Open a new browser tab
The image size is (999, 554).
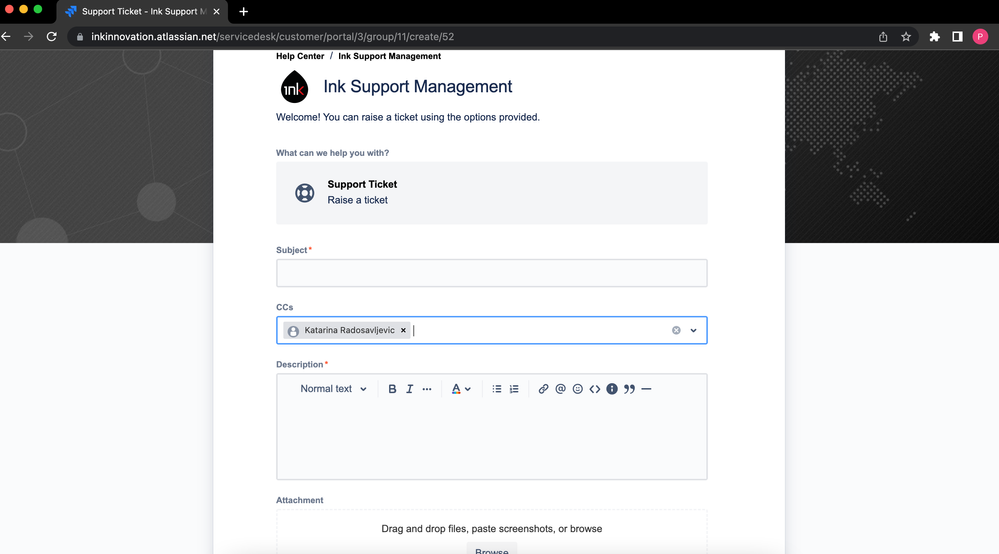tap(243, 11)
